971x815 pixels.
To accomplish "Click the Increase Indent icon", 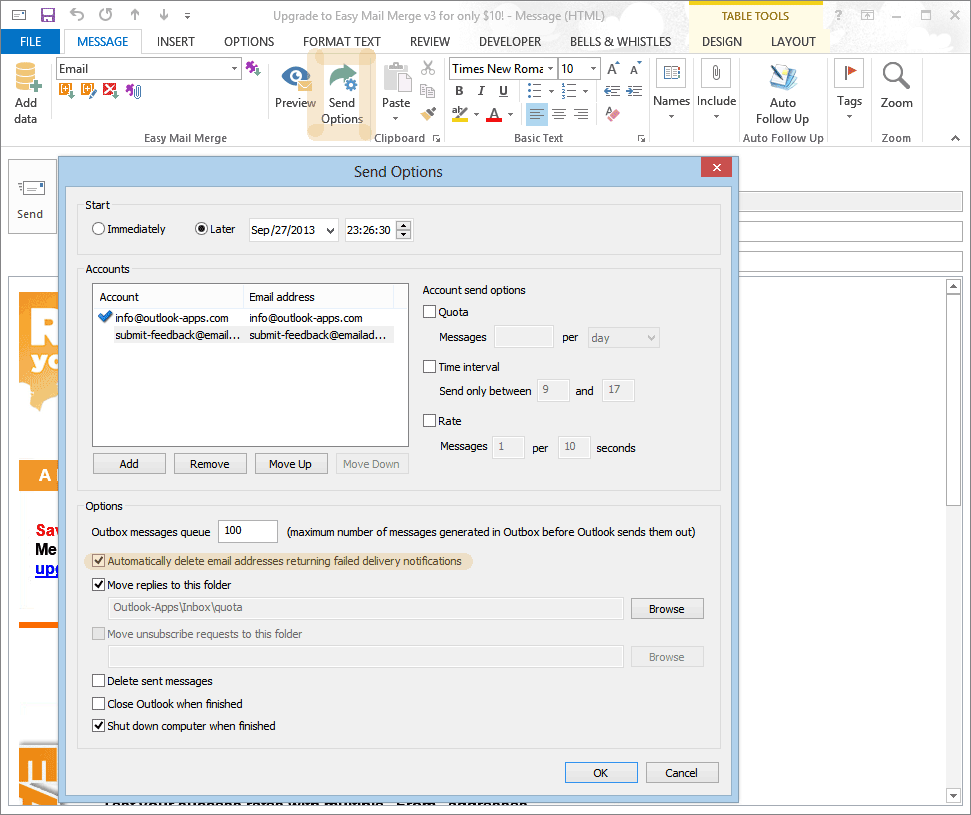I will tap(634, 91).
